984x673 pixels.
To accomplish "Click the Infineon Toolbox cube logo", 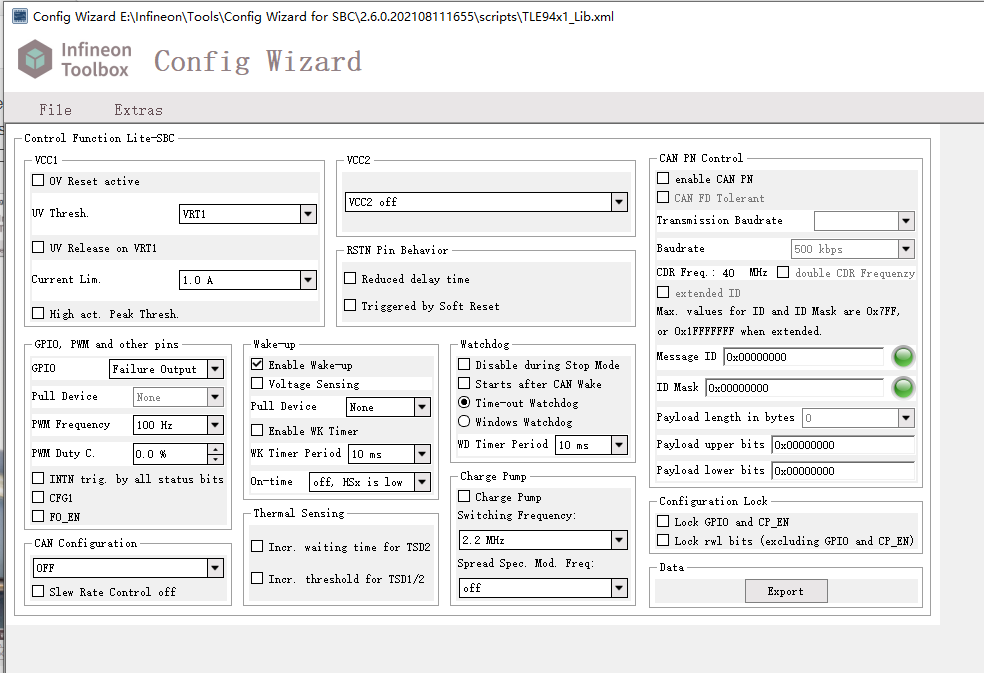I will pos(35,59).
